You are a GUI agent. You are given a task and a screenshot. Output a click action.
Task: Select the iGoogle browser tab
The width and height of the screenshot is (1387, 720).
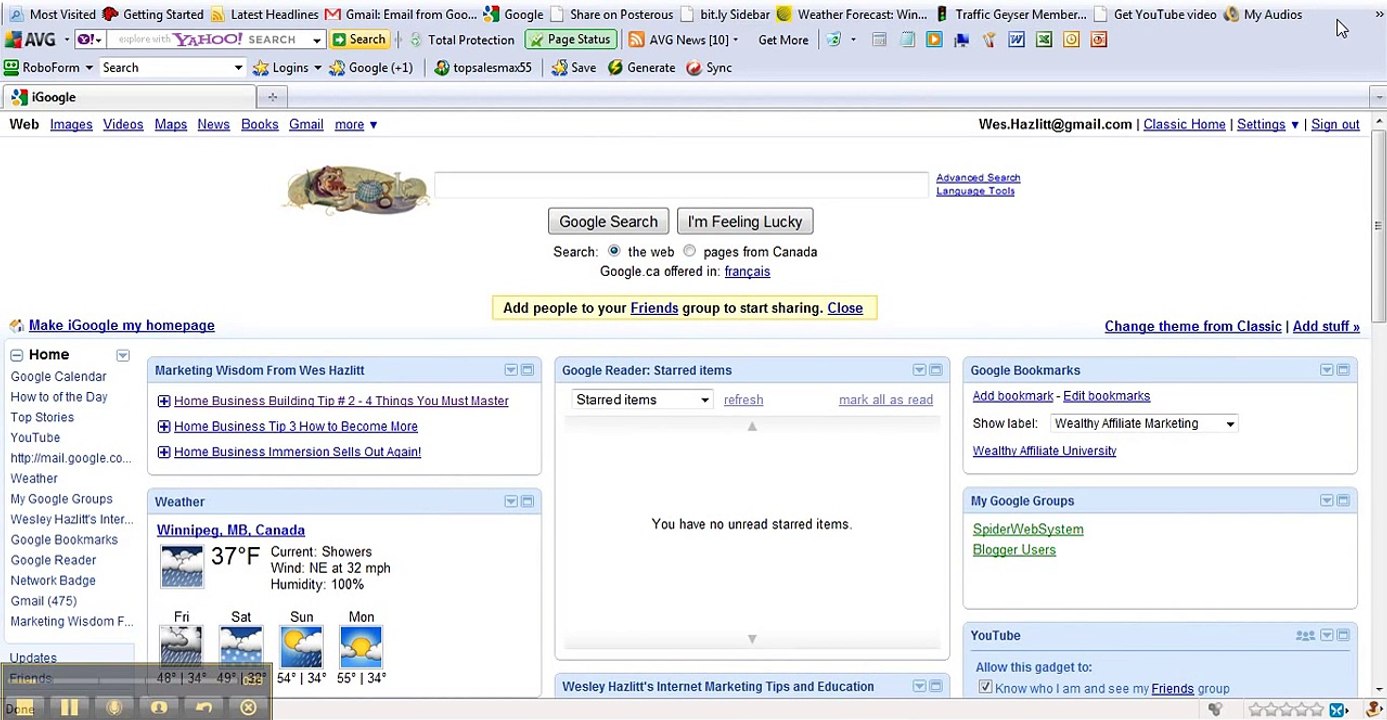130,97
